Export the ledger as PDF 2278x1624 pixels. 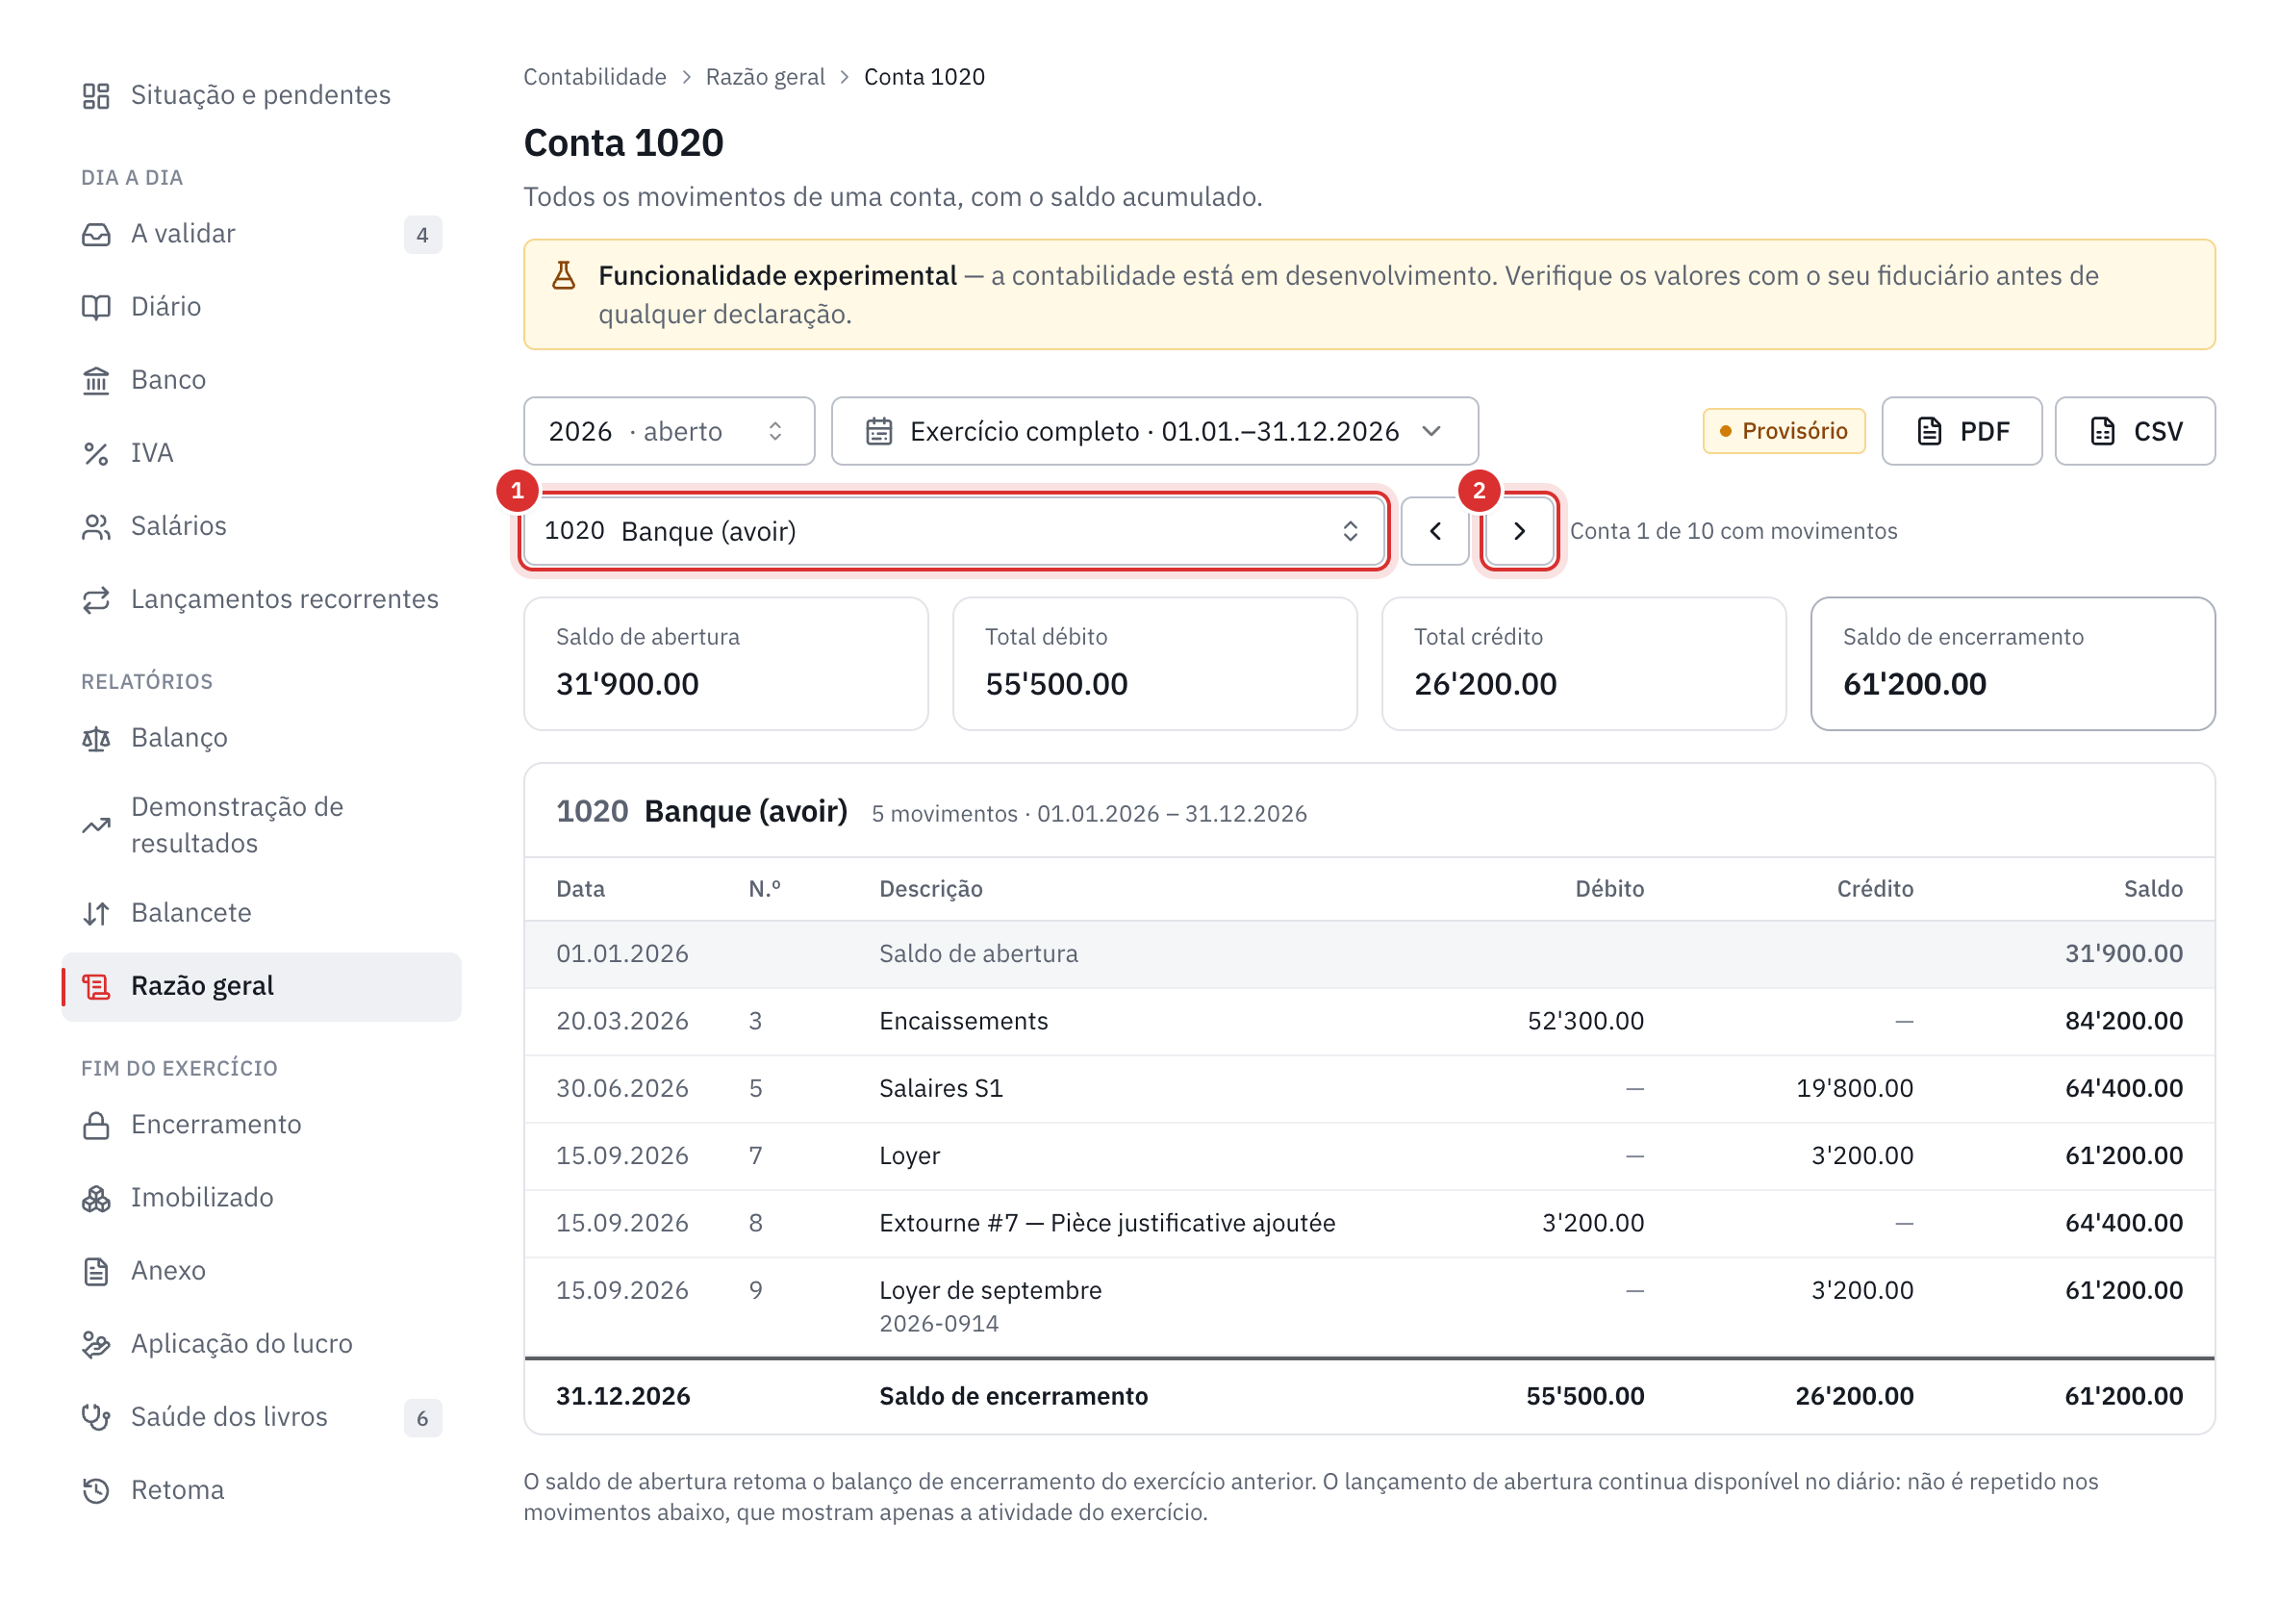(1961, 431)
